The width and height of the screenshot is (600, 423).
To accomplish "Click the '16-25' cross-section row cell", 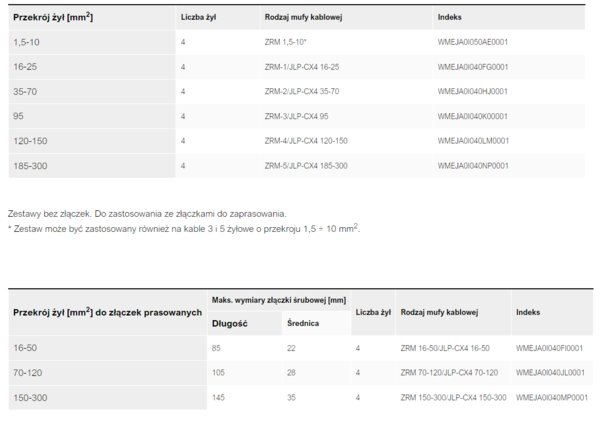I will coord(92,67).
